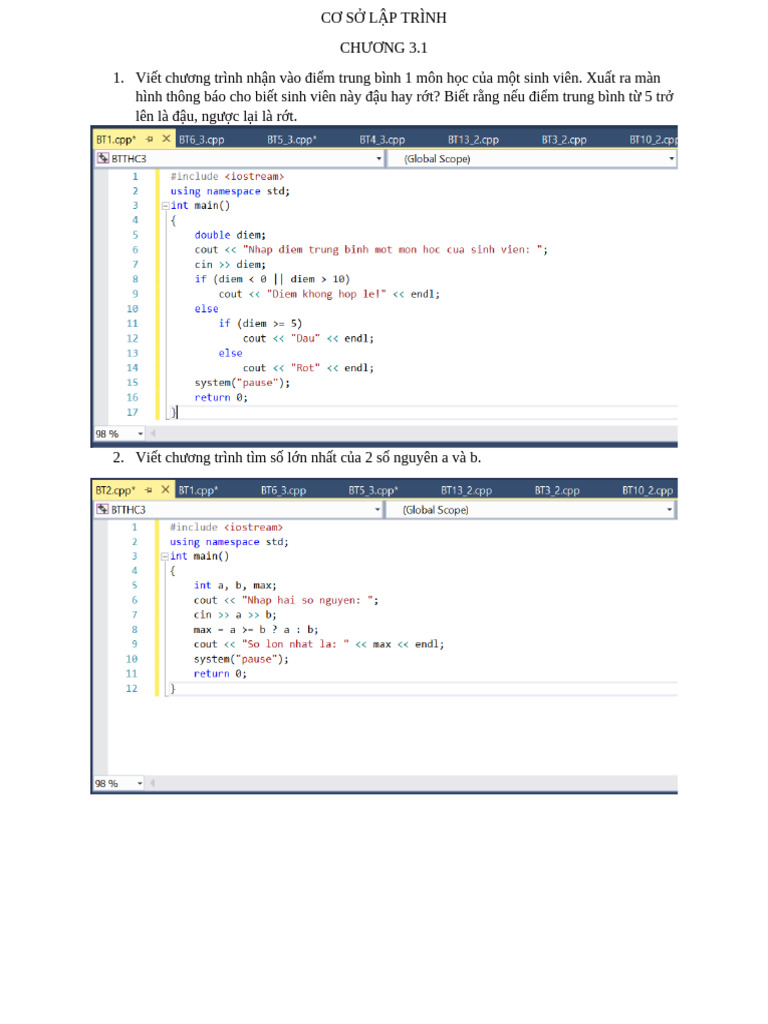768x1024 pixels.
Task: Click the scroll-left arrow below BT1.cpp code
Action: [153, 434]
